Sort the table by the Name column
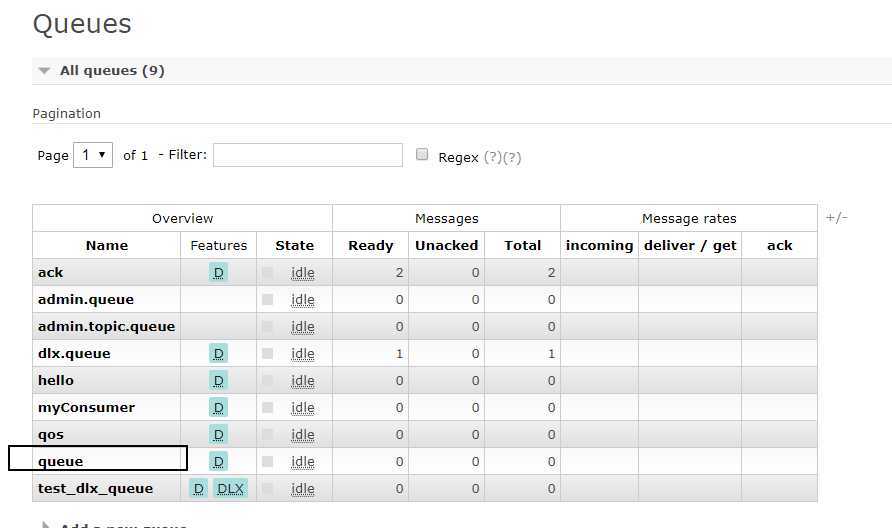892x528 pixels. click(106, 245)
